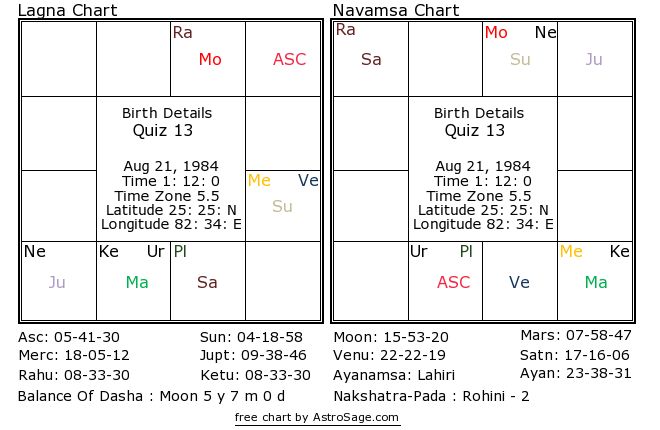Image resolution: width=660 pixels, height=430 pixels.
Task: Click Ra in the Navamsa chart
Action: click(x=346, y=30)
